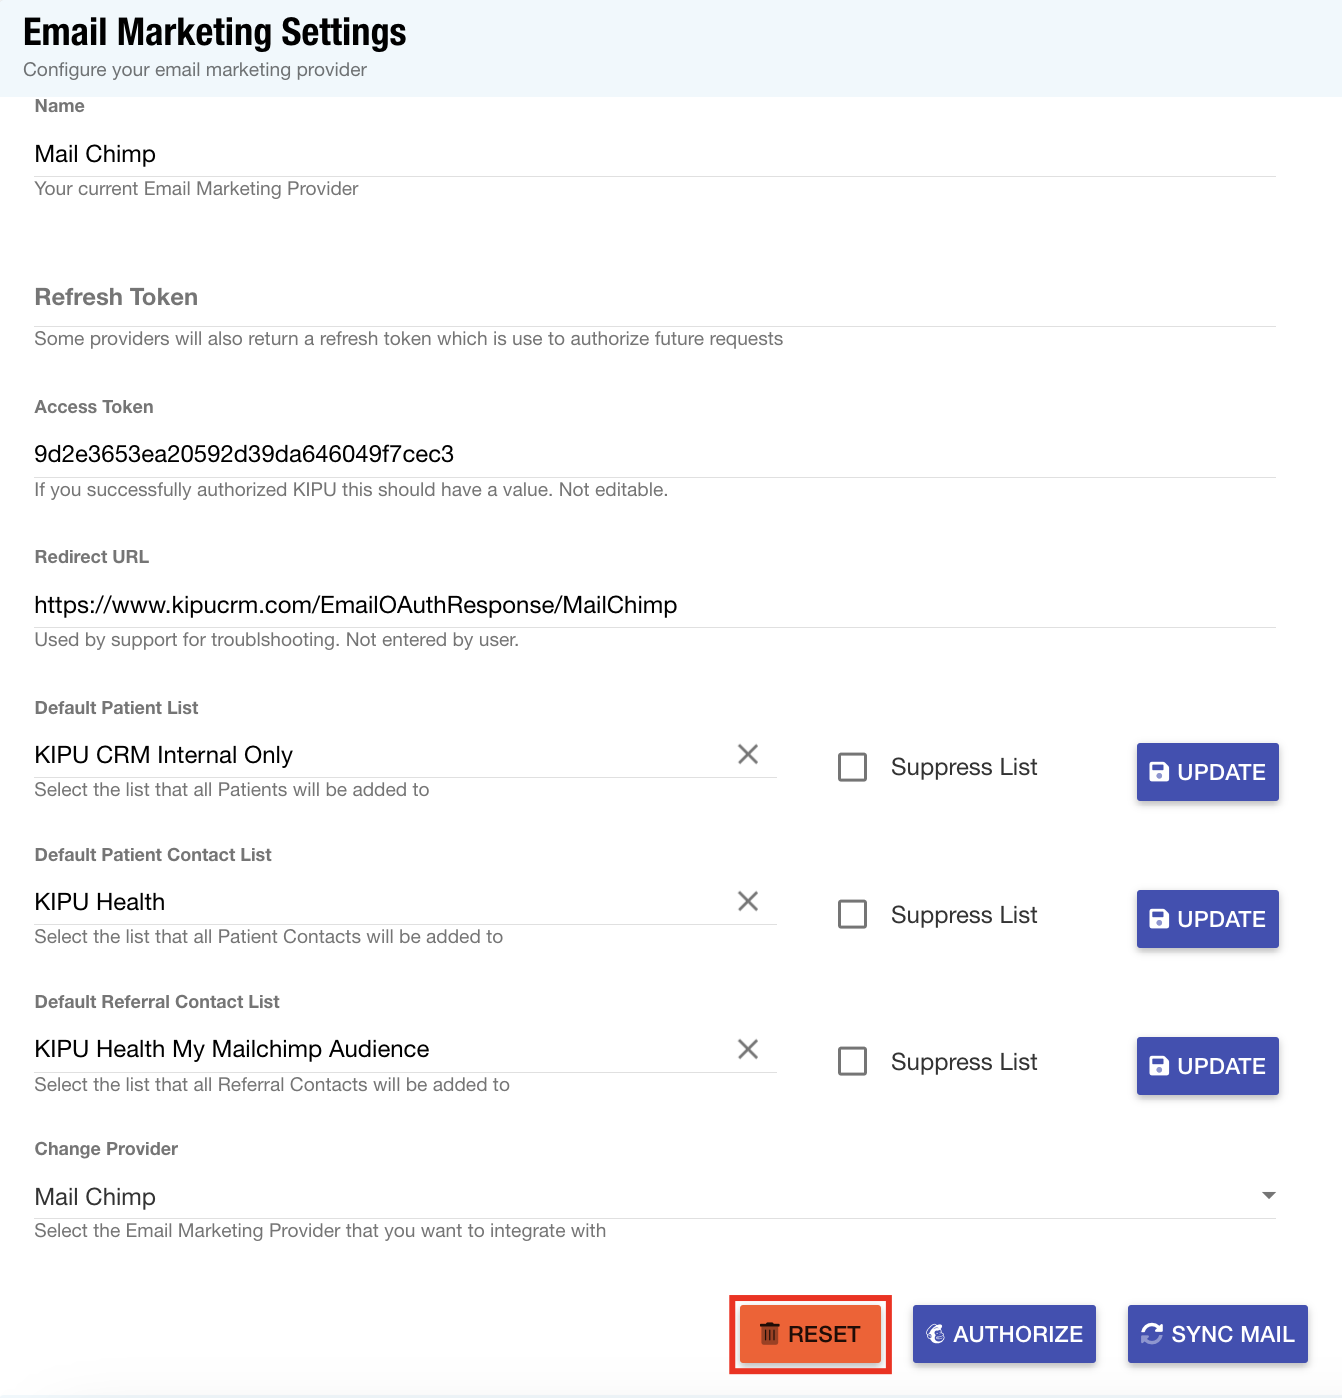The height and width of the screenshot is (1398, 1342).
Task: Click the Mailchimp logo icon on Authorize
Action: coord(936,1333)
